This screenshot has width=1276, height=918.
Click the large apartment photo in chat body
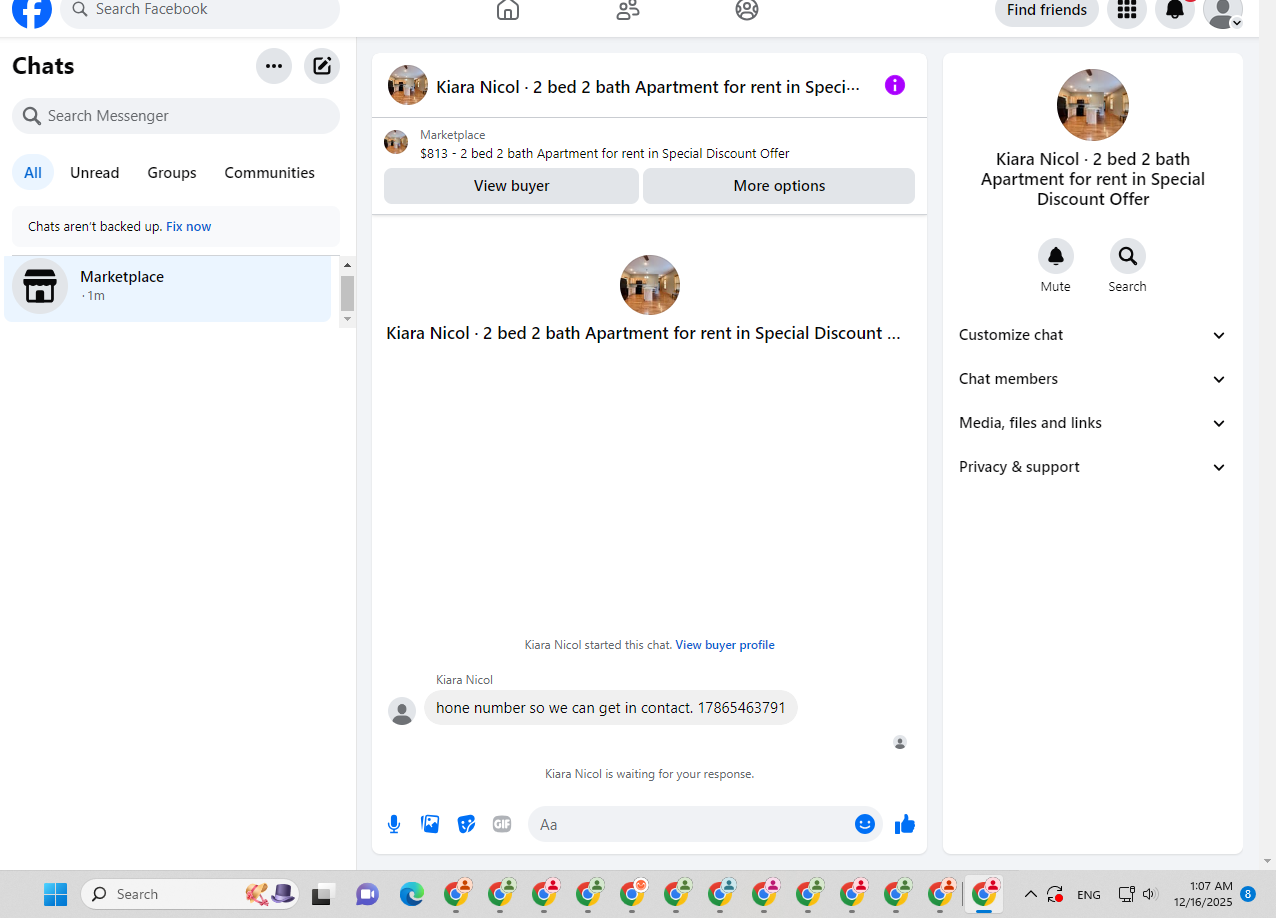coord(650,285)
